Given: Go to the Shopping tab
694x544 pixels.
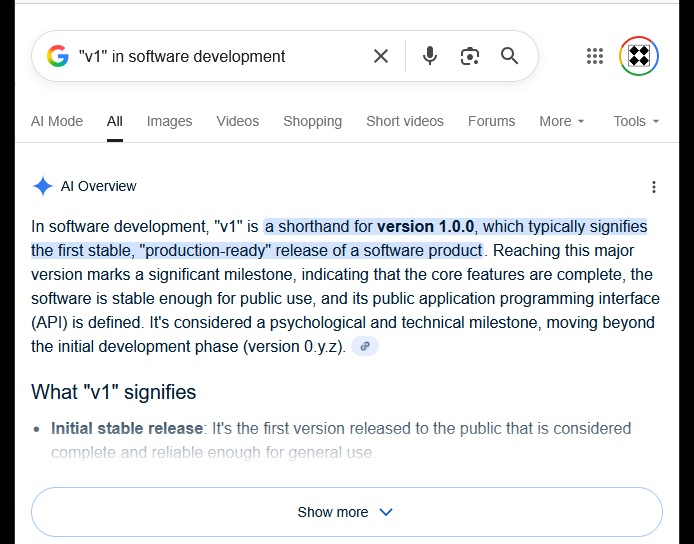Looking at the screenshot, I should 312,121.
